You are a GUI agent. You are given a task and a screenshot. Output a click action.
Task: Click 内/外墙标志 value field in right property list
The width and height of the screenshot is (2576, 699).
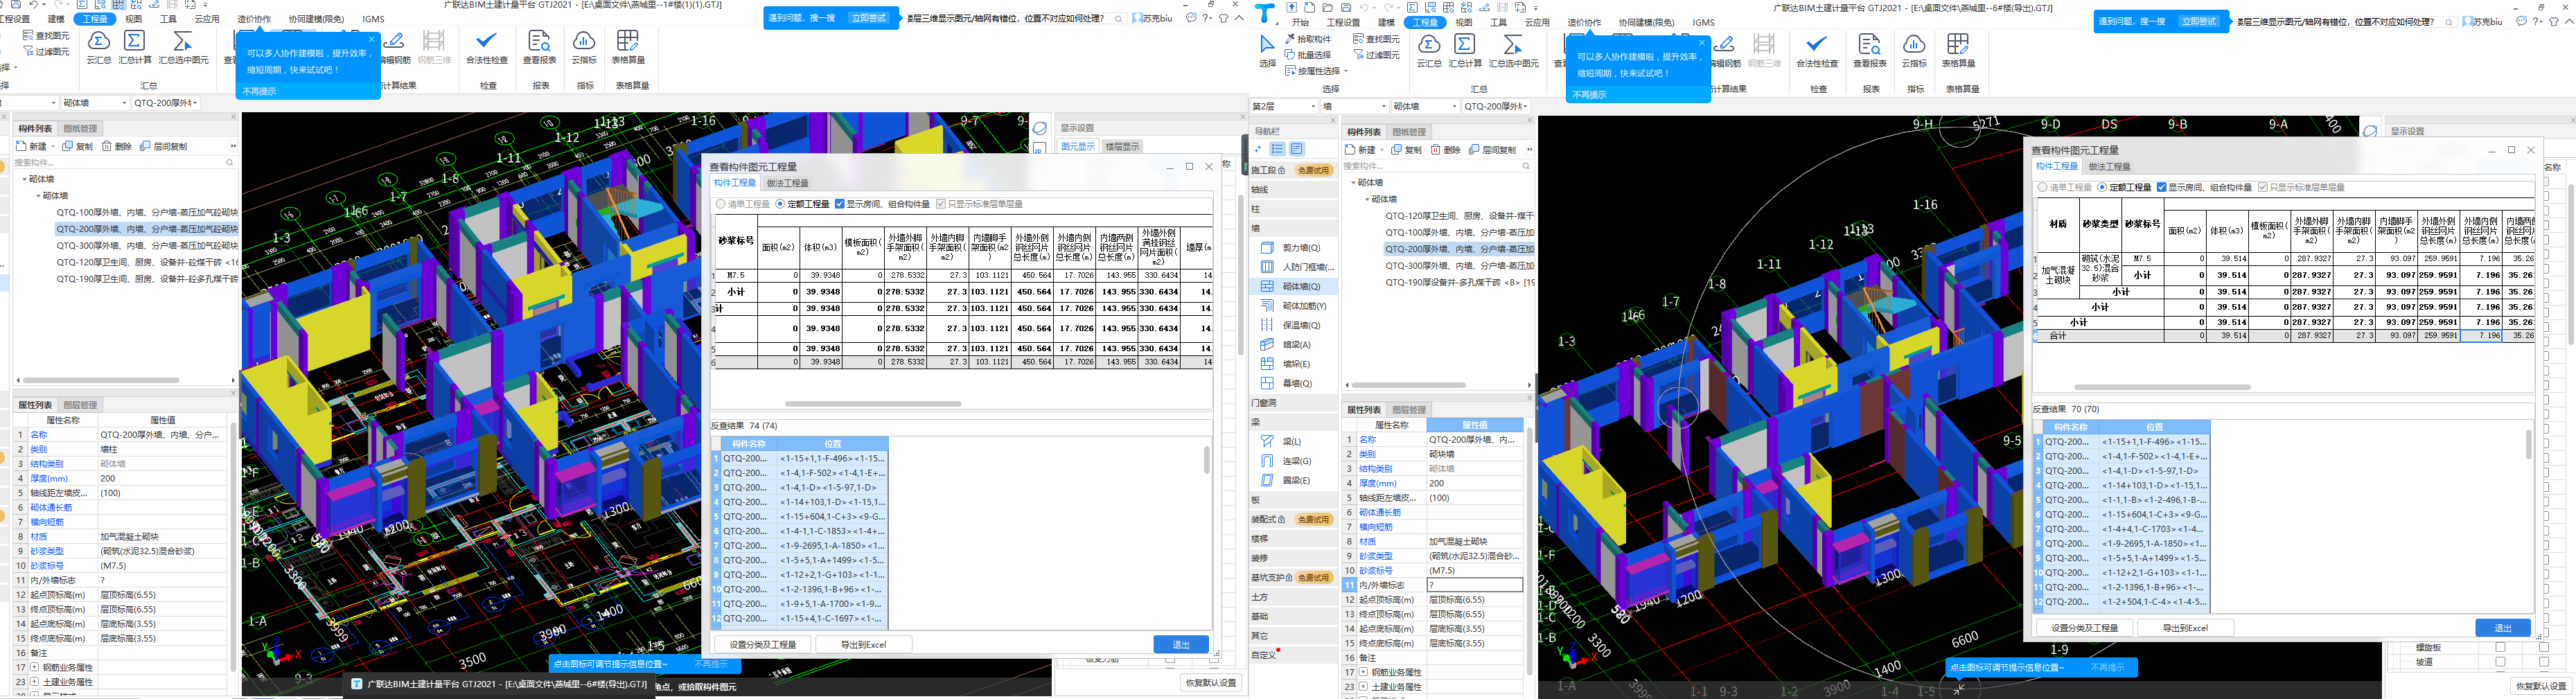point(1474,585)
